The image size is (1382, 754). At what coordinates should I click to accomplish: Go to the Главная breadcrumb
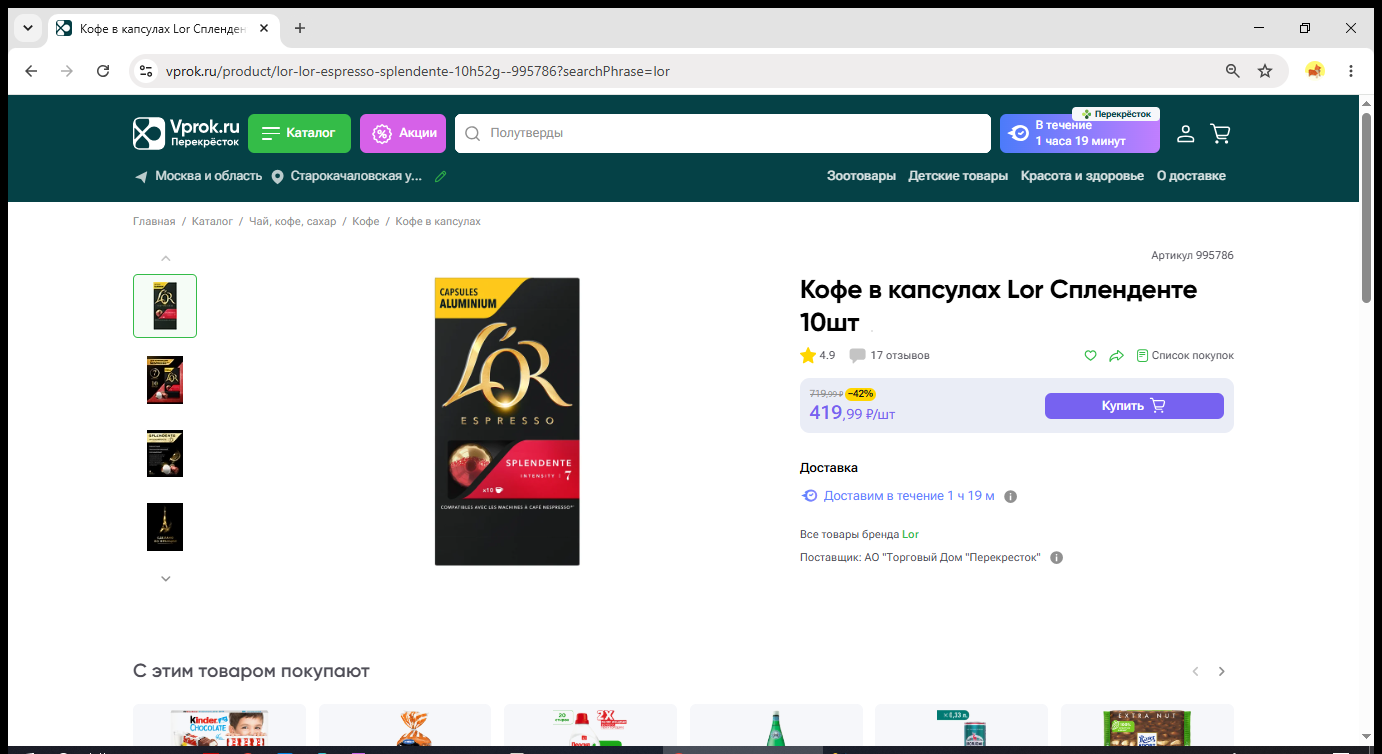(x=154, y=221)
